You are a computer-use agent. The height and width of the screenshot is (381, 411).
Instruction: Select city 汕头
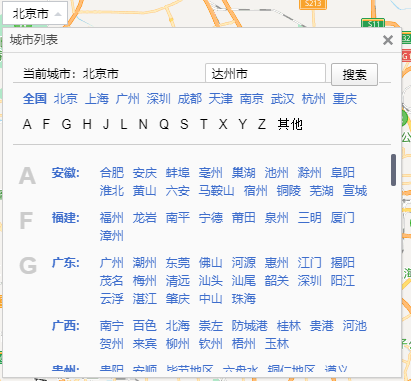[x=211, y=281]
